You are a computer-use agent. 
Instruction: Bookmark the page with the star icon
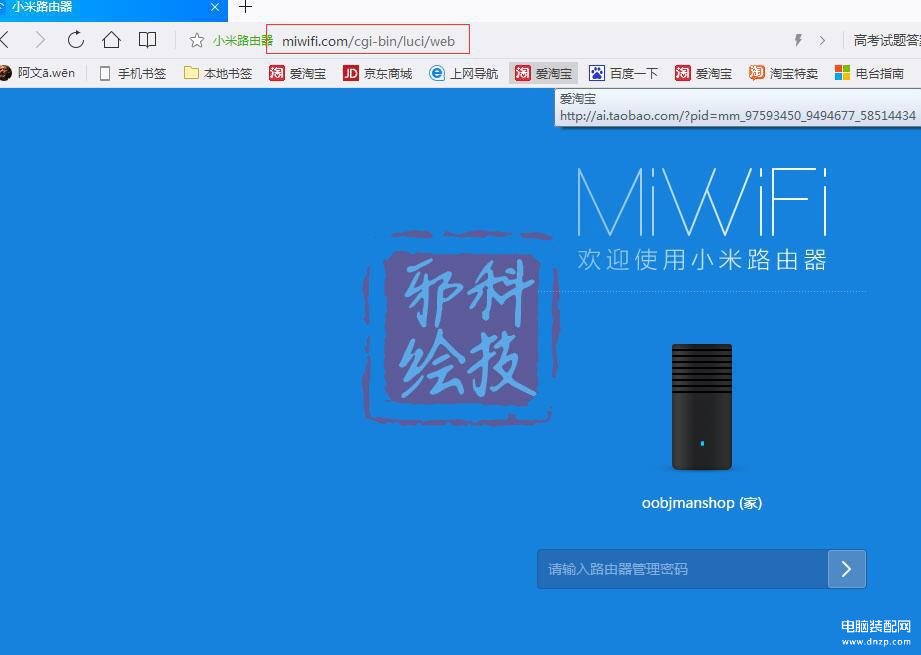(x=197, y=40)
